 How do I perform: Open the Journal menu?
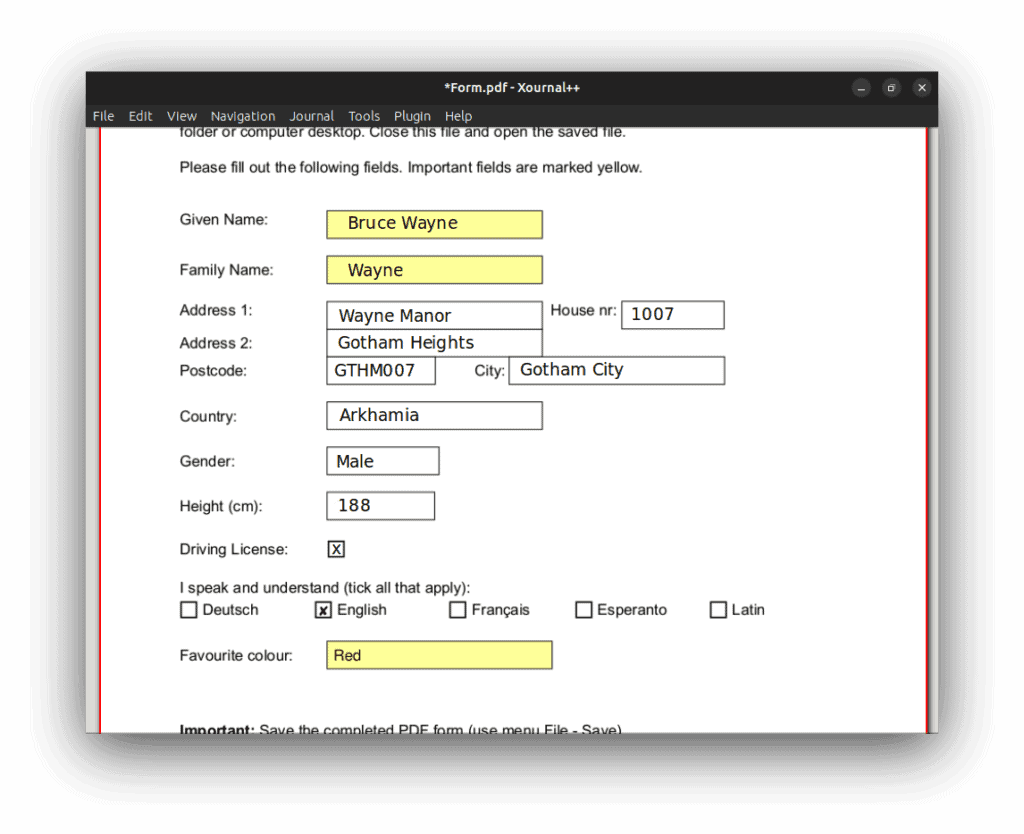click(x=312, y=116)
